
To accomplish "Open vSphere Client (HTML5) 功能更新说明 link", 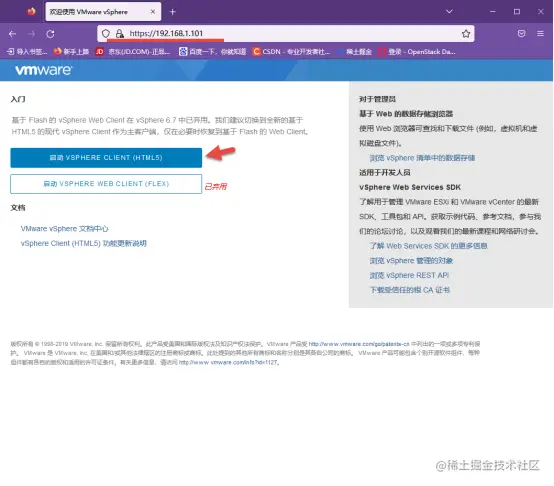I will pos(83,243).
